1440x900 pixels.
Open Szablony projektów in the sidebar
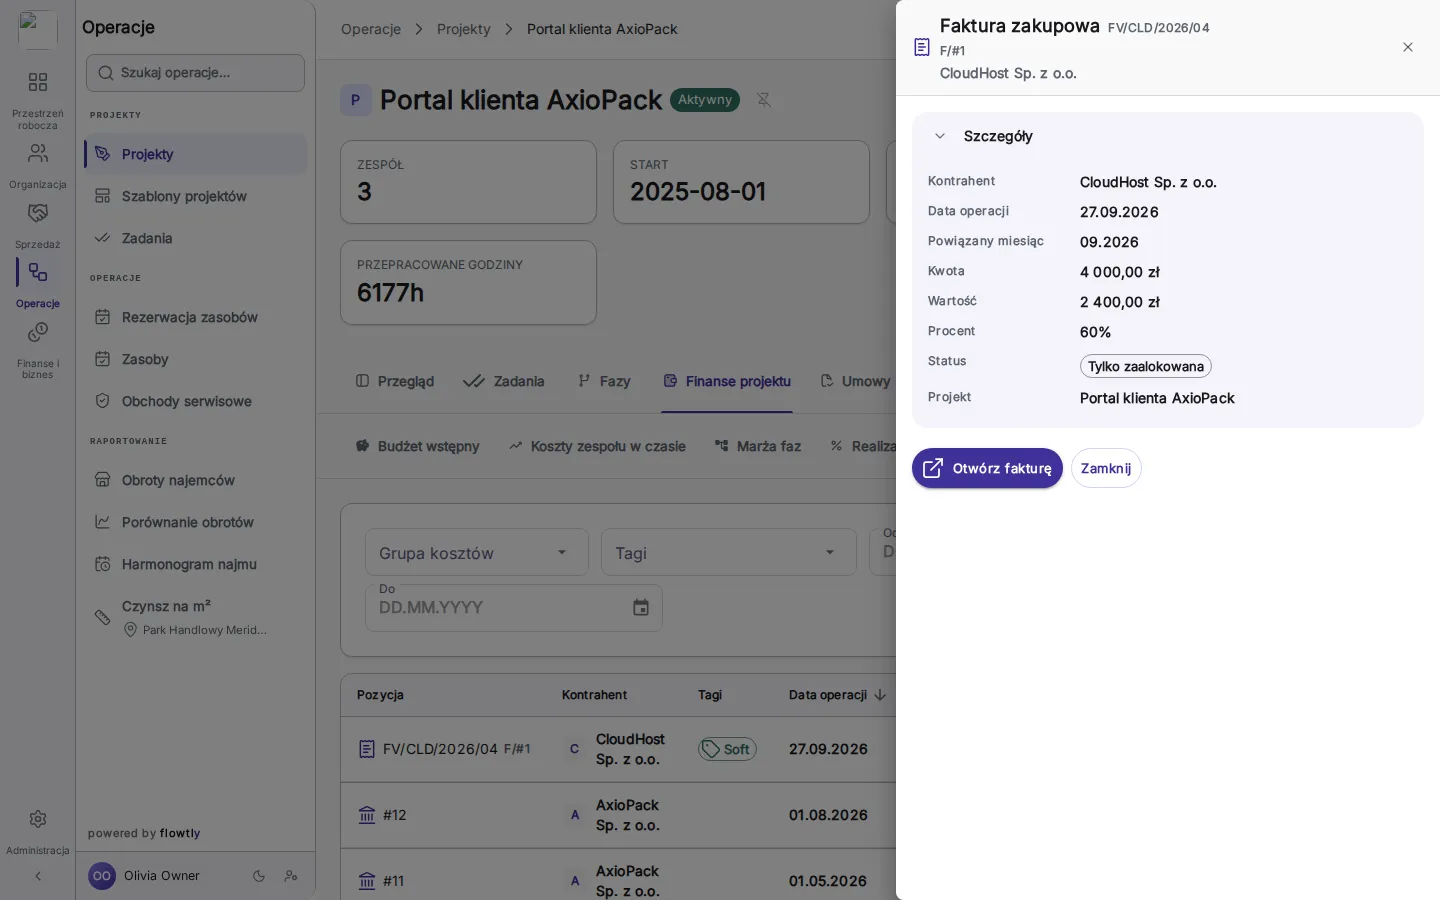click(196, 196)
